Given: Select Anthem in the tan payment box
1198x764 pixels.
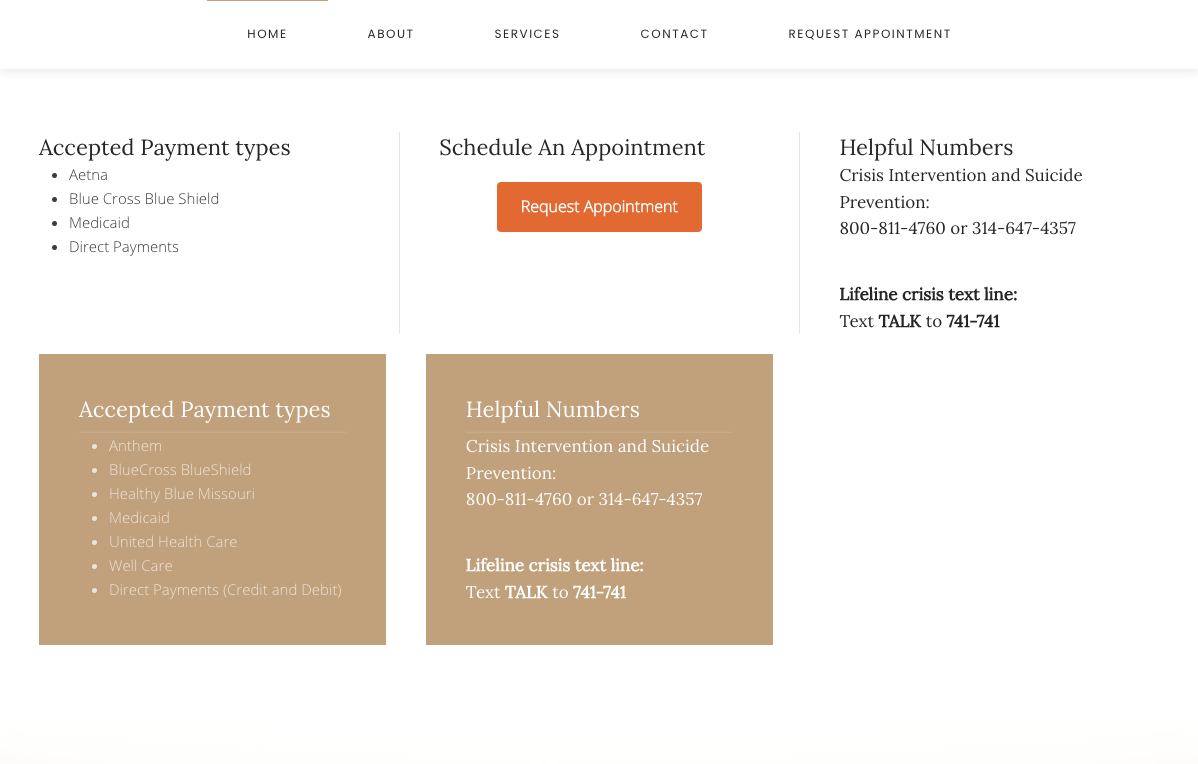Looking at the screenshot, I should coord(135,445).
